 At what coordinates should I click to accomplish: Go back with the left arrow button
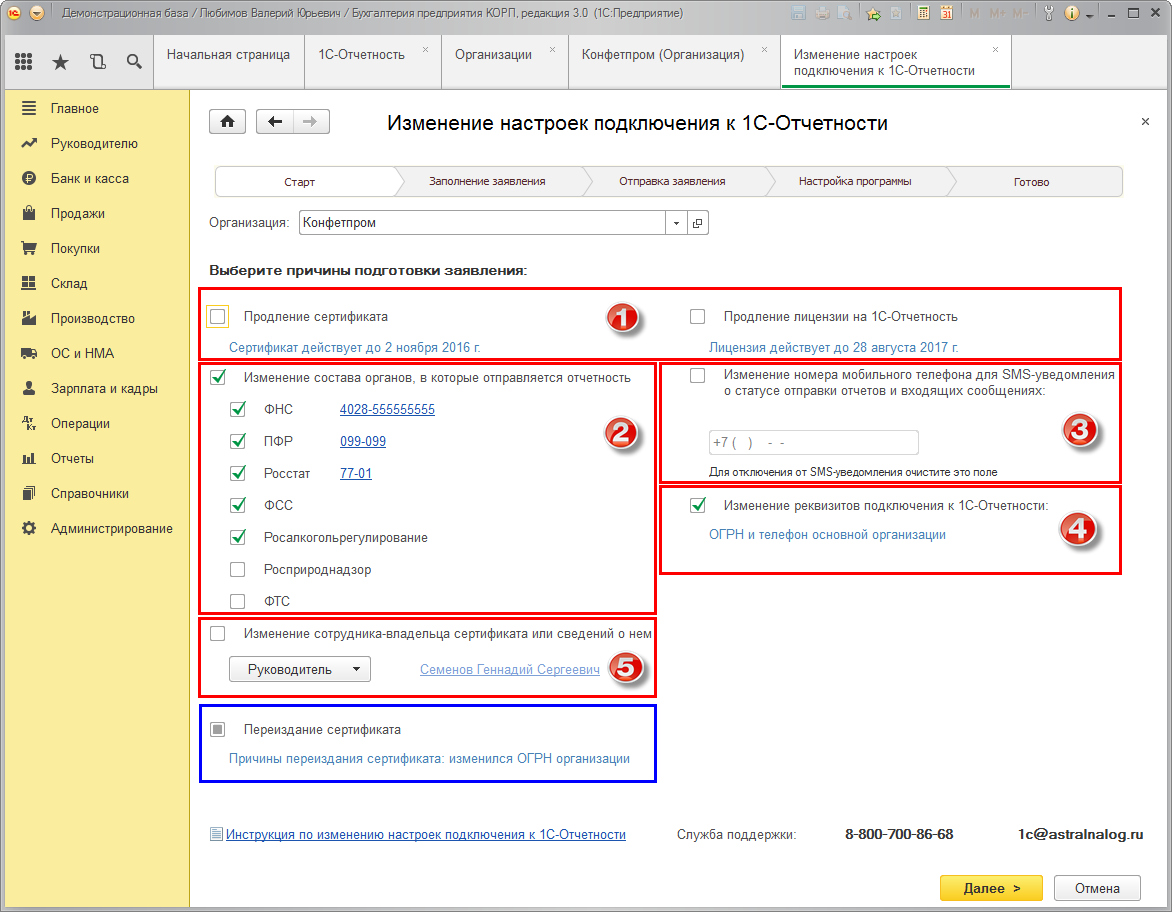(274, 121)
